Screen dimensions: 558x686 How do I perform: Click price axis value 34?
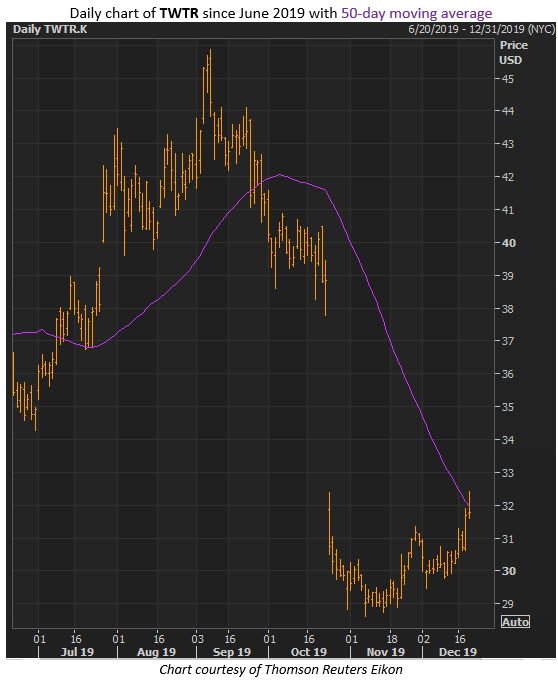pos(508,440)
